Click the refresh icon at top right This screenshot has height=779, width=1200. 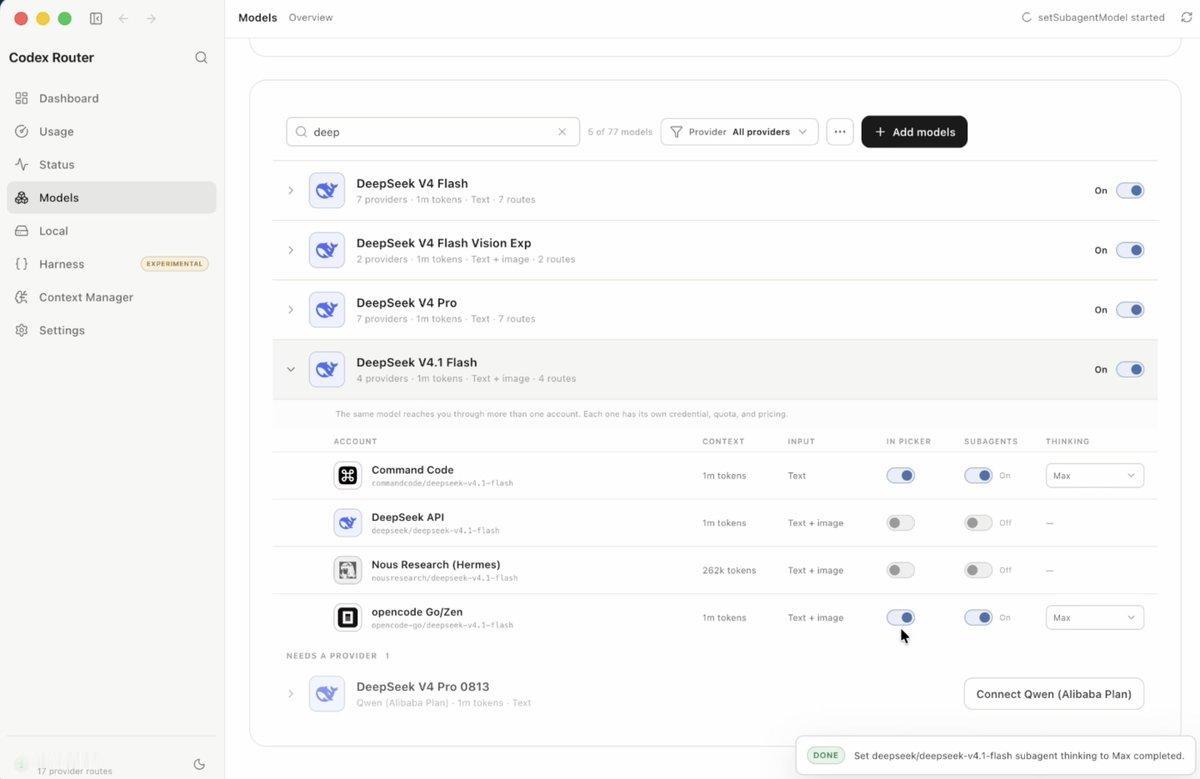coord(1186,18)
